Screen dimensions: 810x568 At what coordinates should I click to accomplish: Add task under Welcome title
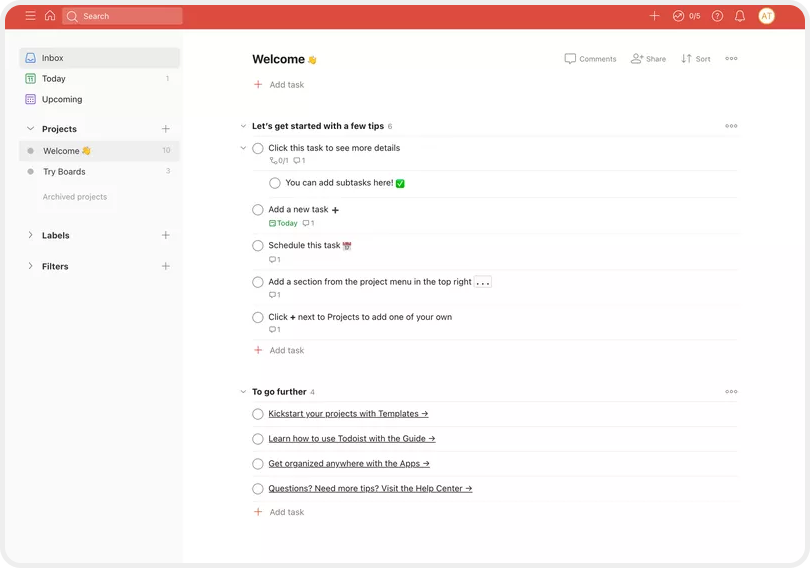point(279,85)
